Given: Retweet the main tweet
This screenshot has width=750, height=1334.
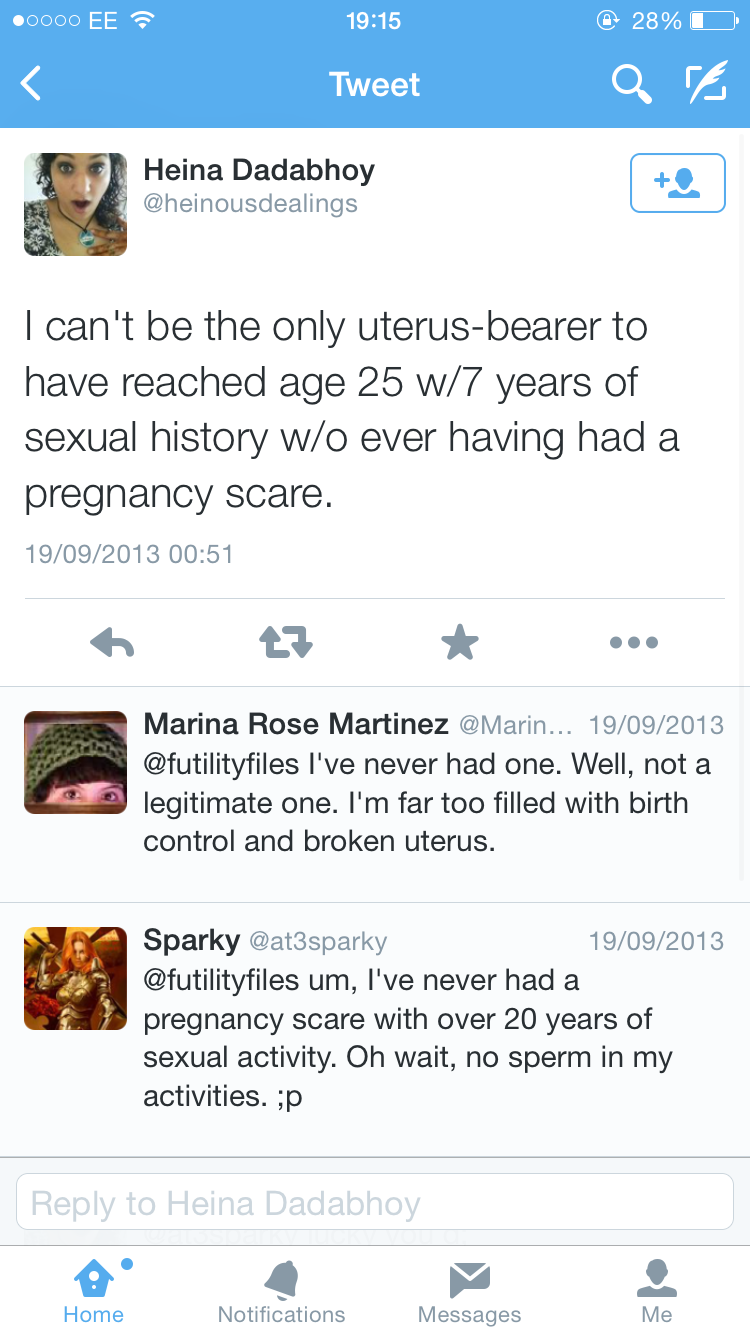Looking at the screenshot, I should pos(287,643).
